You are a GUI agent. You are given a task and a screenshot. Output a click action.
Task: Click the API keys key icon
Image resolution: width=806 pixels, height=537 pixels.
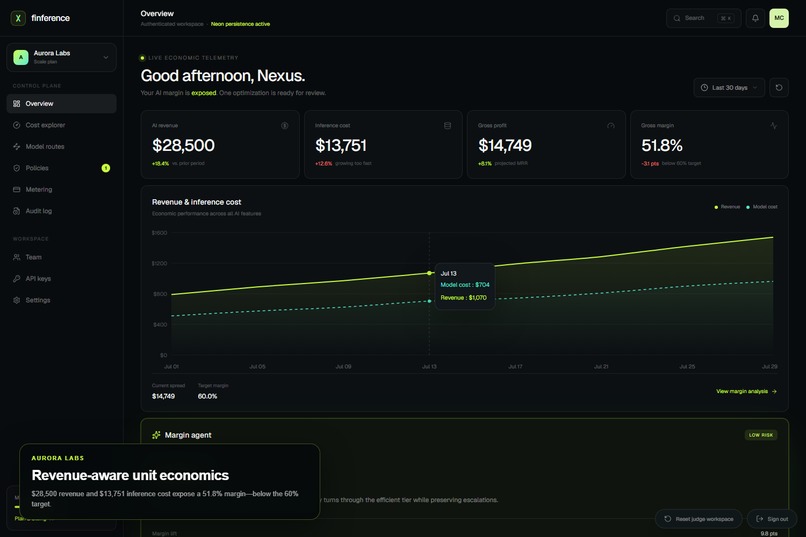click(16, 279)
